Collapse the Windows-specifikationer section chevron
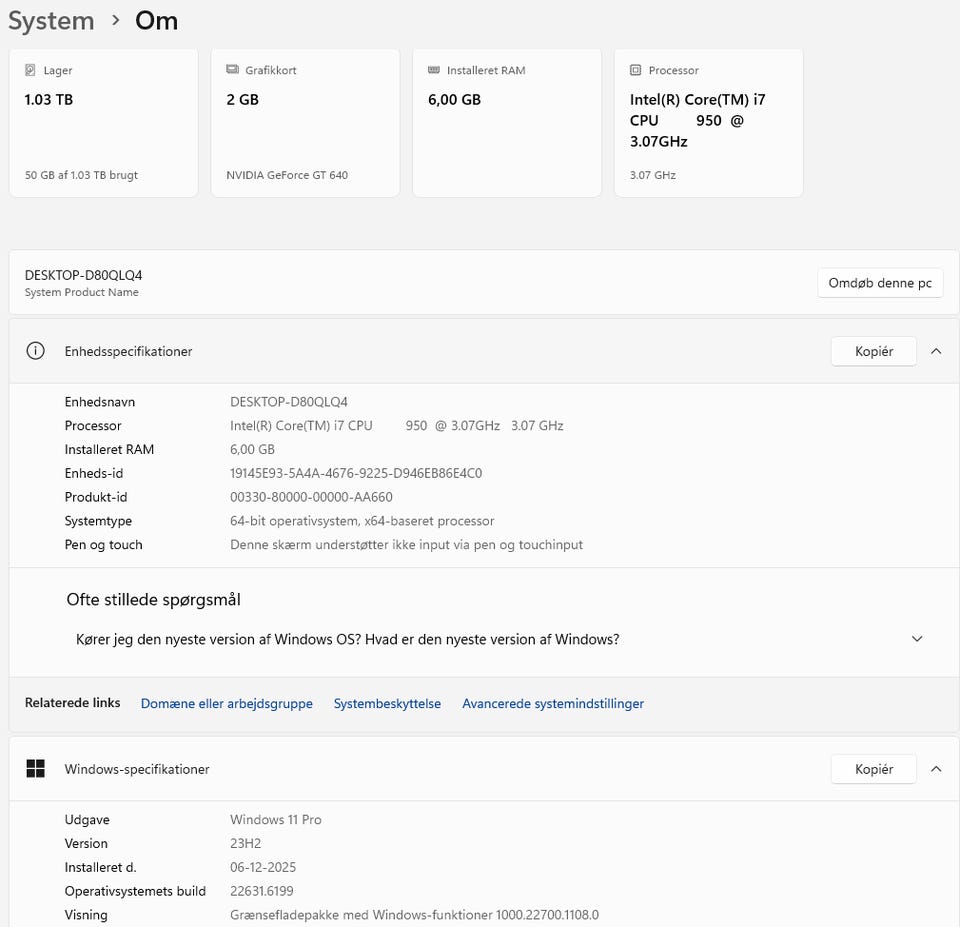Image resolution: width=960 pixels, height=927 pixels. pos(936,769)
